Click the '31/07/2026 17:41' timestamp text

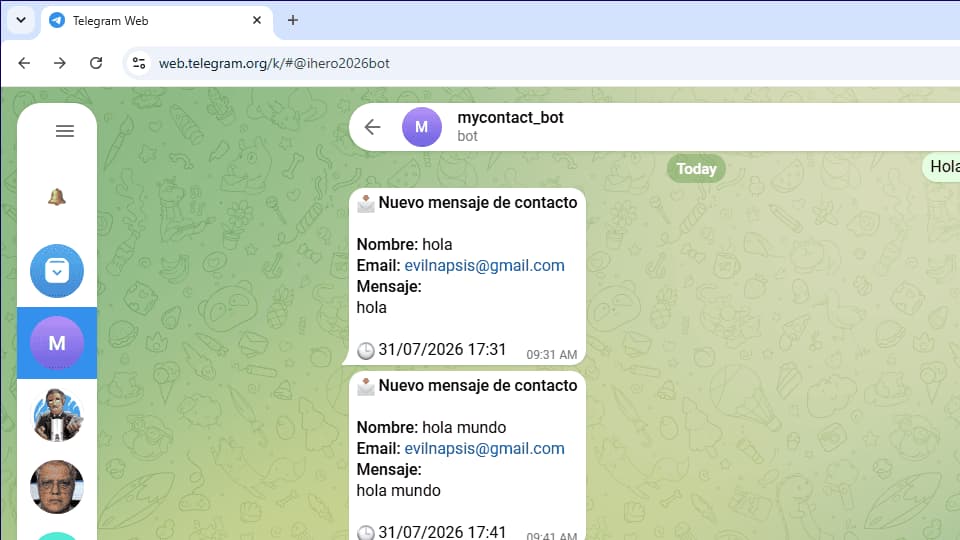[x=442, y=532]
